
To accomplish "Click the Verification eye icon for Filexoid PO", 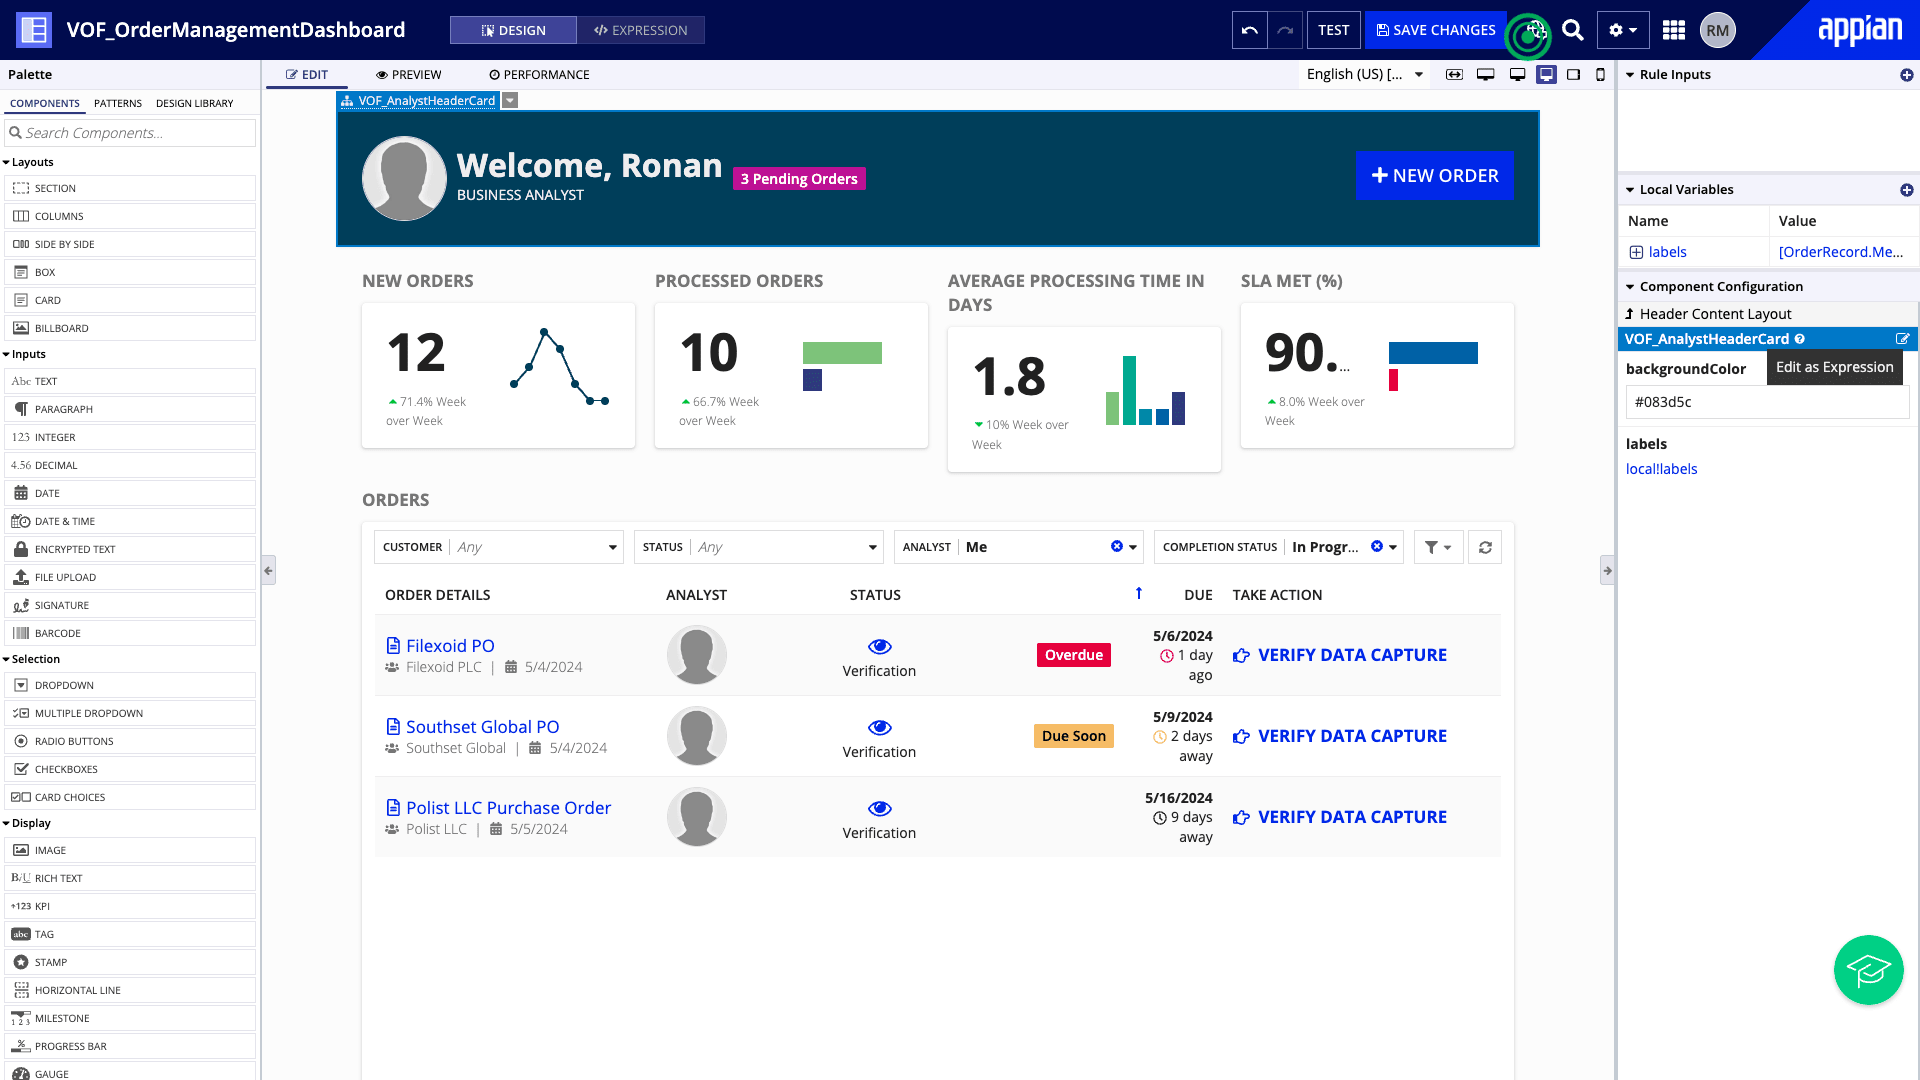I will [879, 647].
